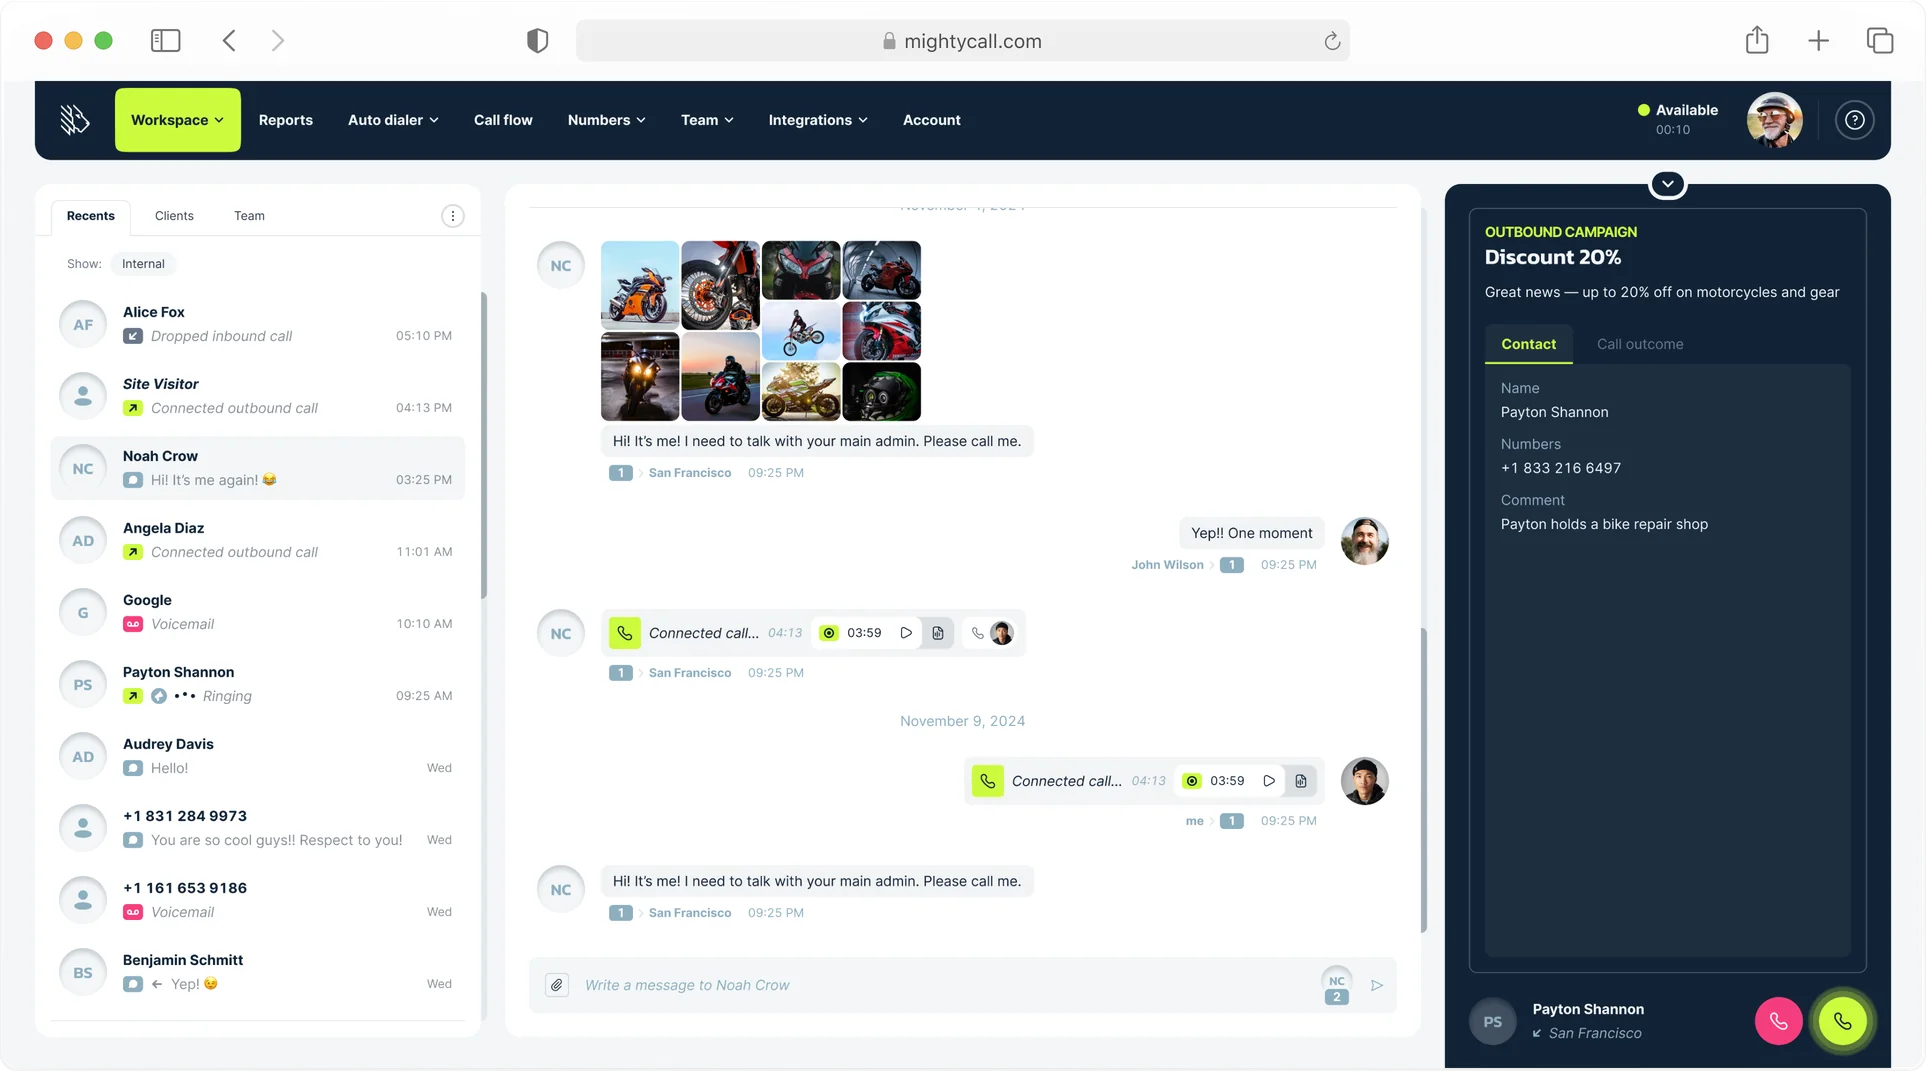This screenshot has width=1926, height=1071.
Task: Expand the Team menu in navigation bar
Action: point(707,120)
